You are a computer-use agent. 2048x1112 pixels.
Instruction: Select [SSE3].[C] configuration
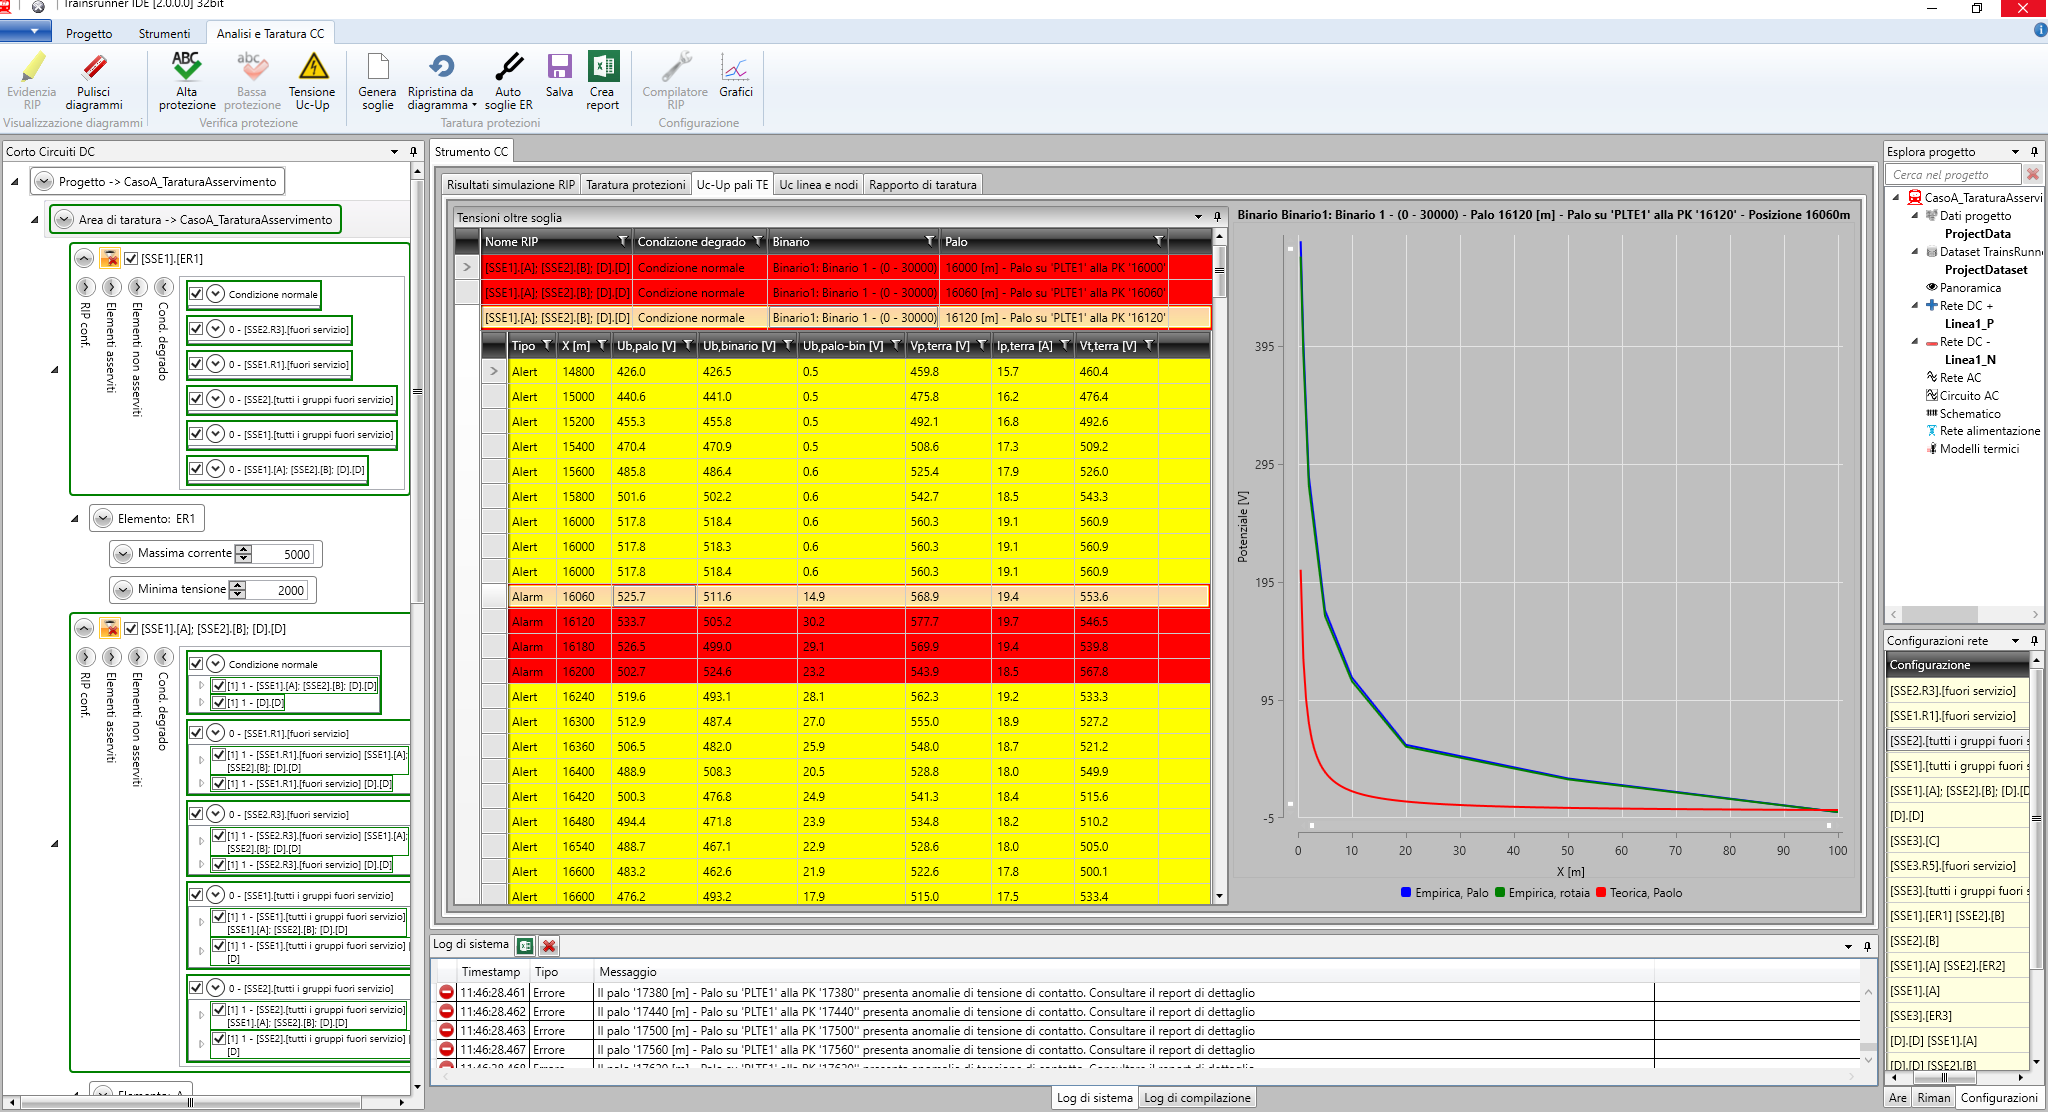click(x=1957, y=840)
